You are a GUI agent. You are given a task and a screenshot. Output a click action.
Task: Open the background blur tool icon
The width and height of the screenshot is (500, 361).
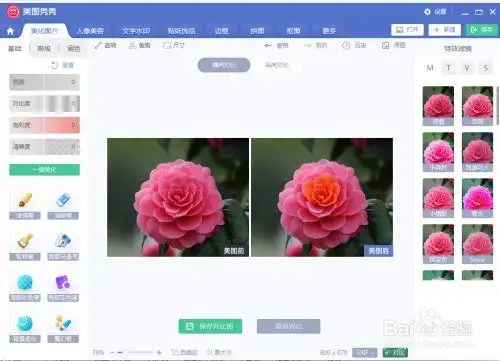[x=25, y=323]
